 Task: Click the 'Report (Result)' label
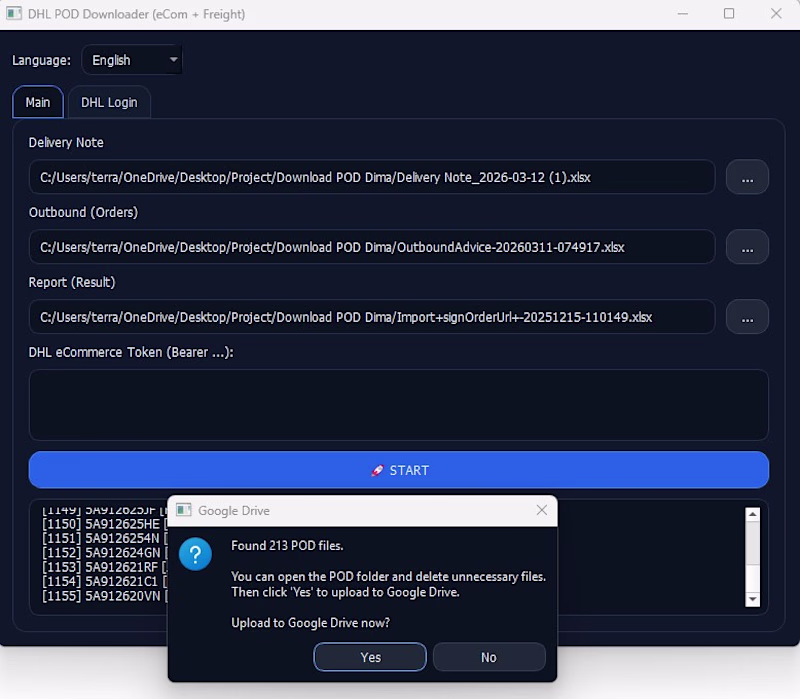(x=72, y=282)
